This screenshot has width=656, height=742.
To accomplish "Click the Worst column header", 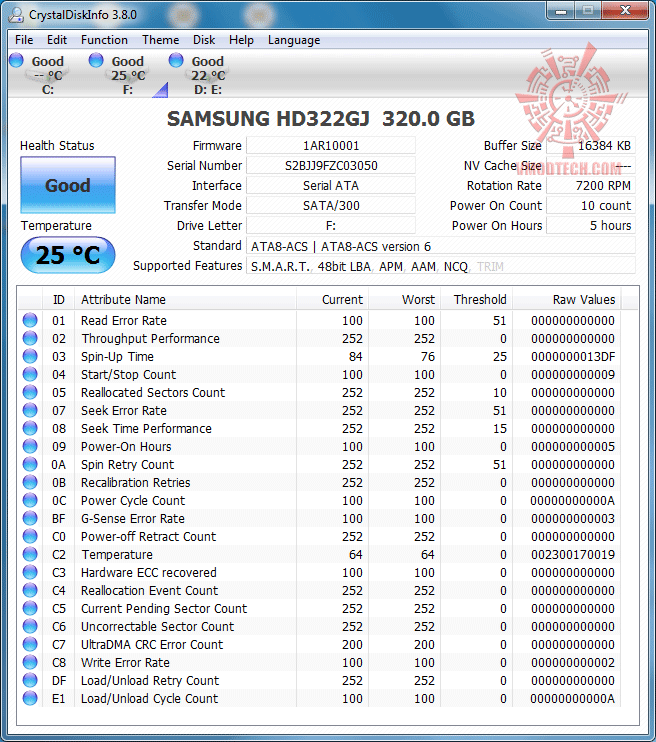I will [405, 300].
